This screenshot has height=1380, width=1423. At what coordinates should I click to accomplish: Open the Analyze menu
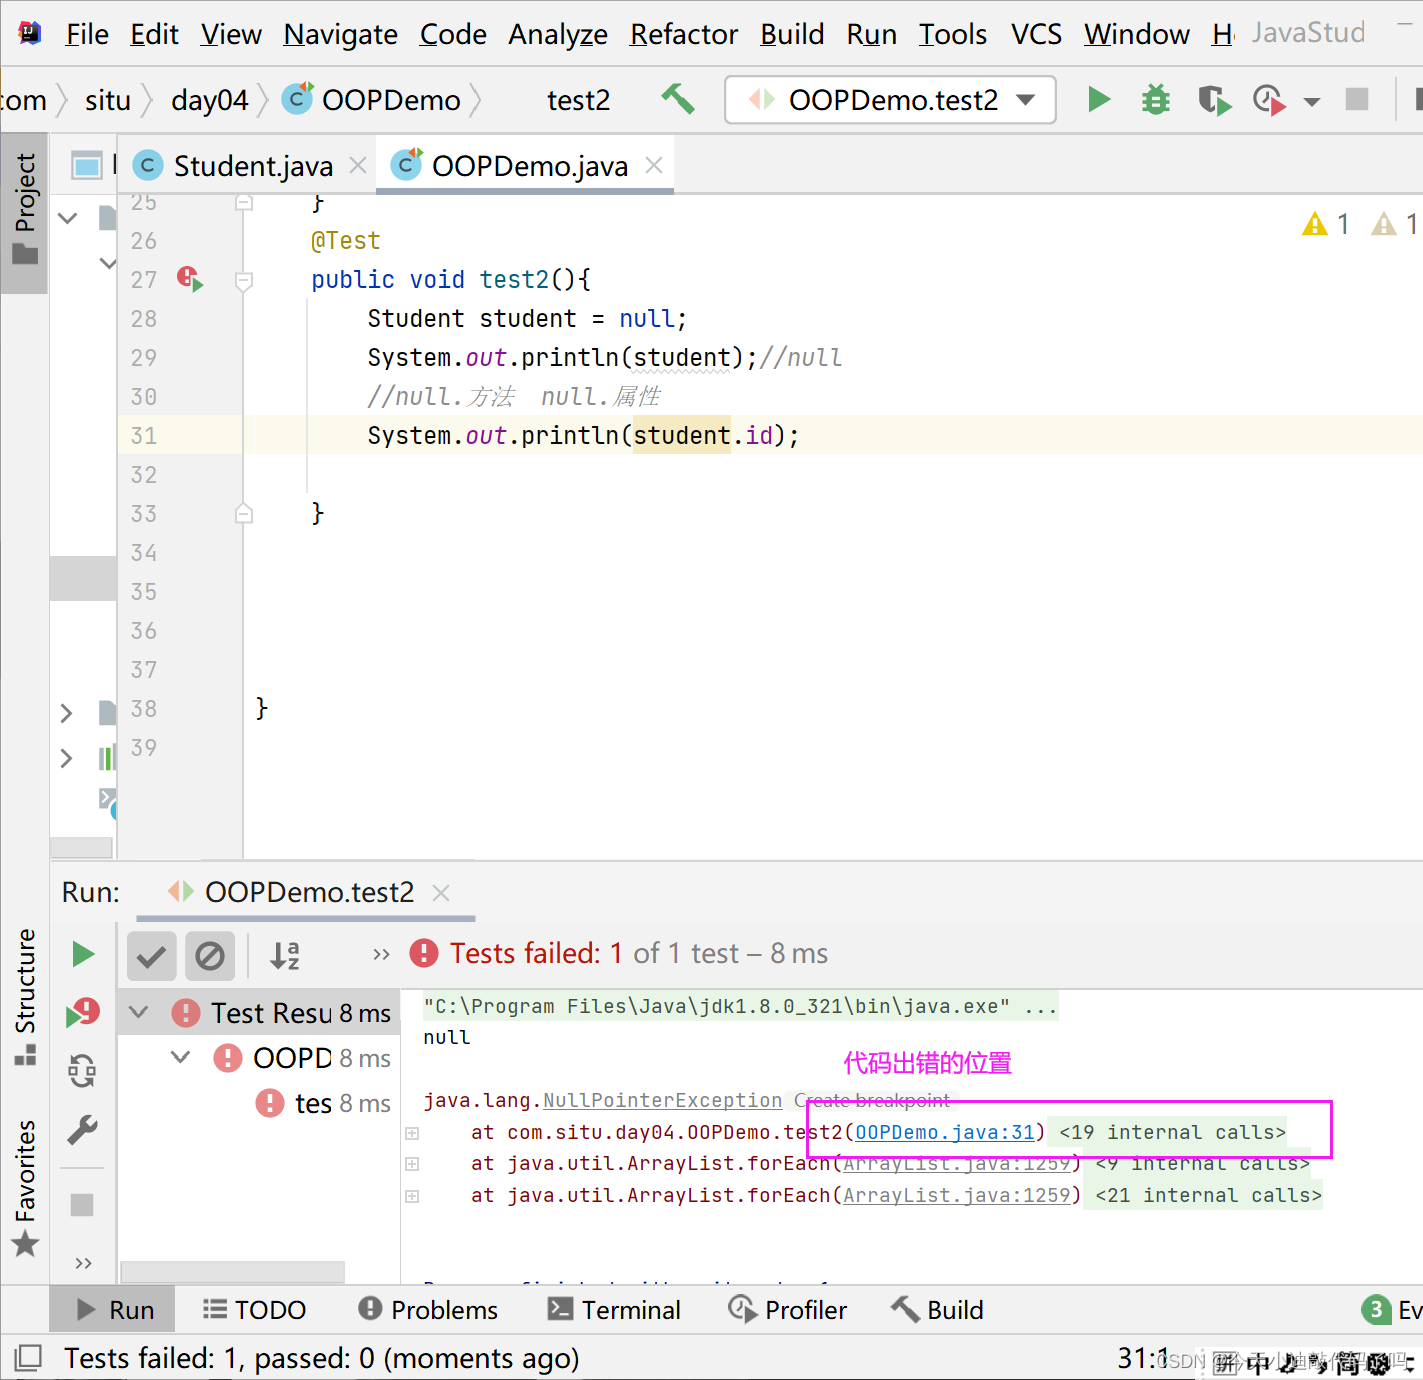click(558, 34)
